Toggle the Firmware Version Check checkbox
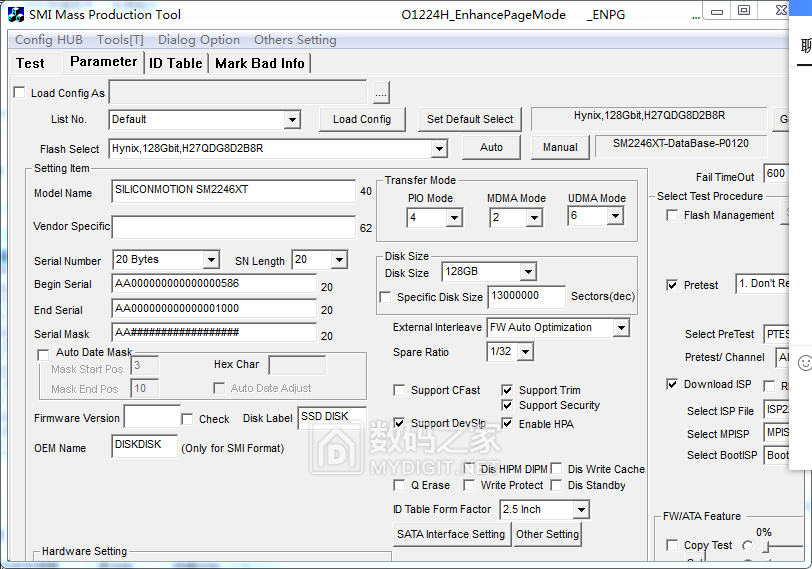The height and width of the screenshot is (569, 812). pos(187,419)
